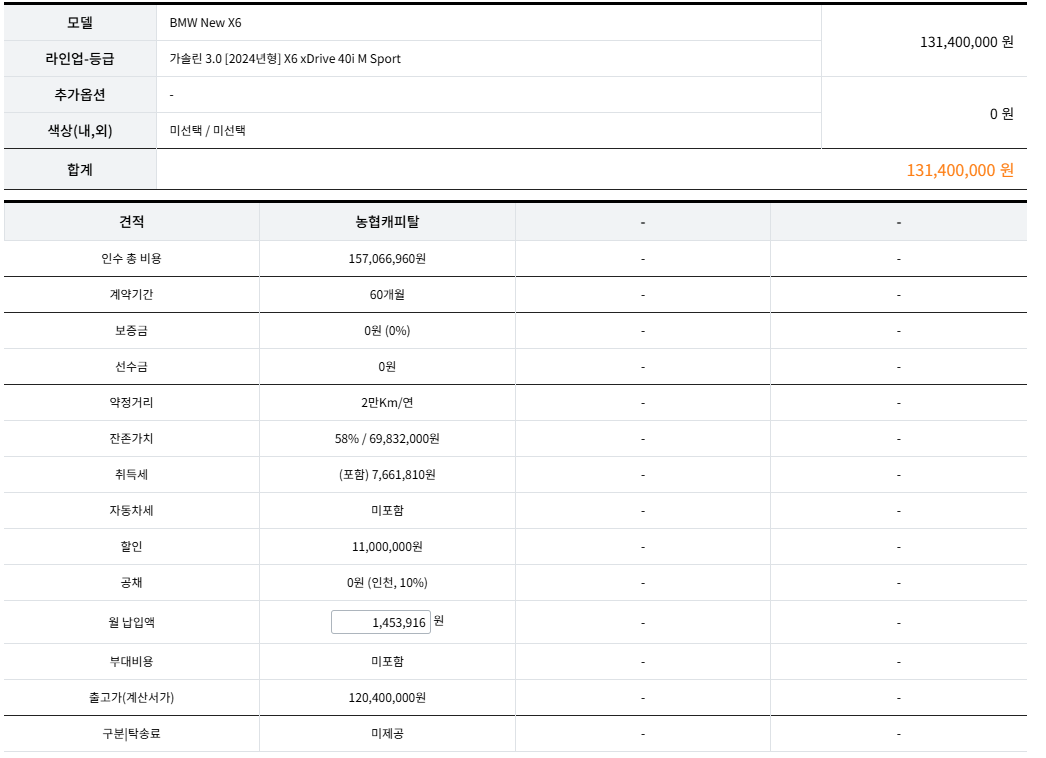1046x758 pixels.
Task: Click the 미제공 delivery fee cell
Action: (x=387, y=734)
